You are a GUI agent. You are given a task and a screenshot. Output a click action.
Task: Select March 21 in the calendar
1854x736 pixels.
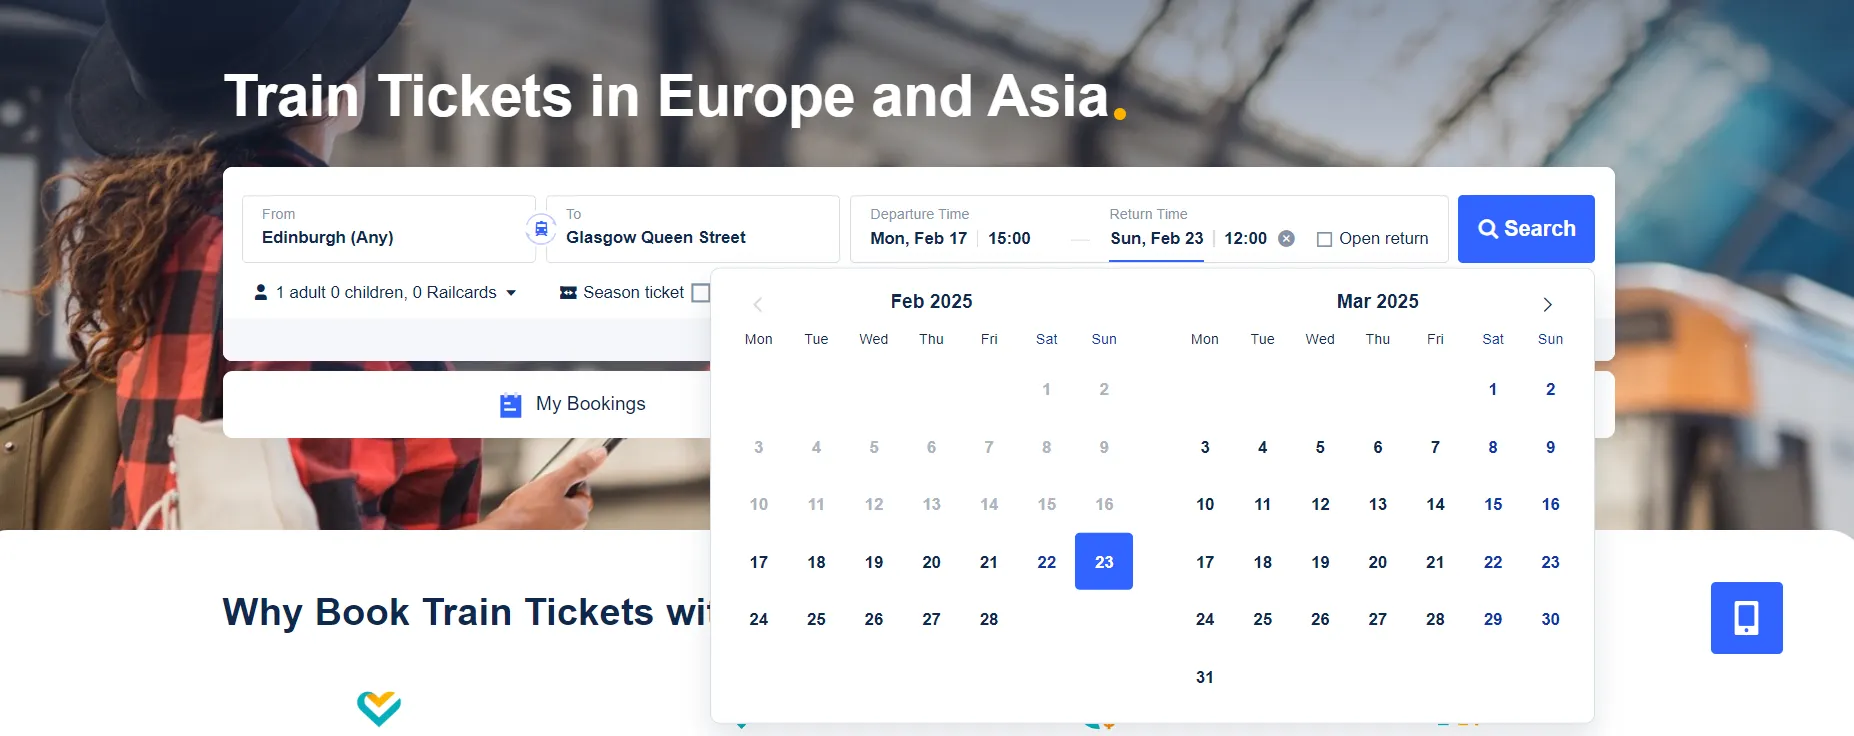(x=1435, y=562)
